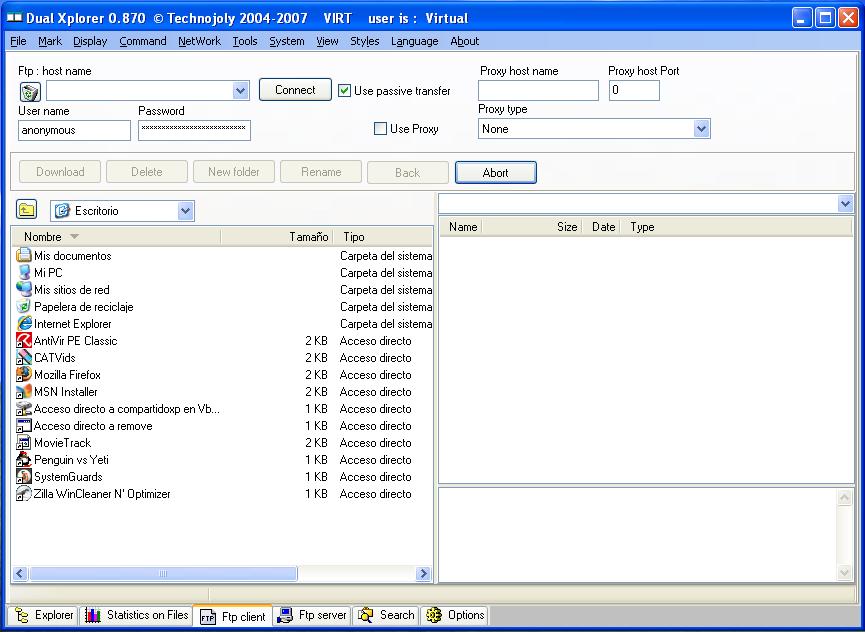Viewport: 865px width, 632px height.
Task: Click the Tipo column header
Action: pos(383,237)
